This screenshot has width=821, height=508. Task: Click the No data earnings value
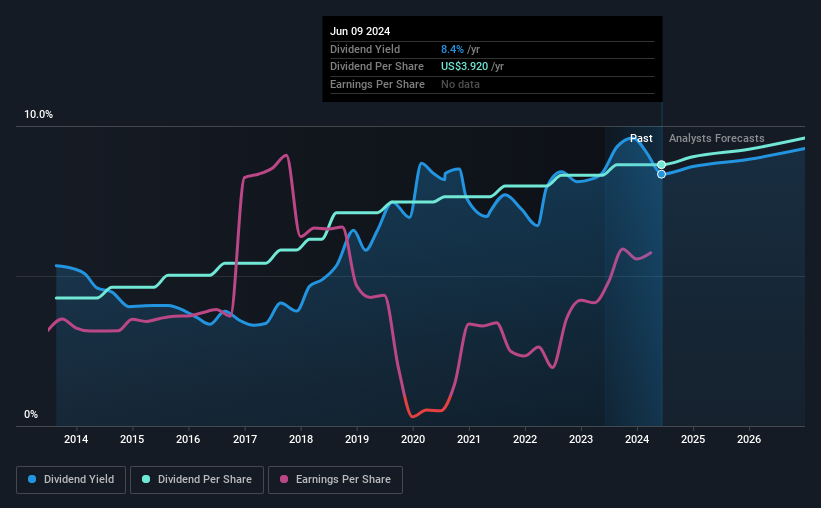(460, 84)
